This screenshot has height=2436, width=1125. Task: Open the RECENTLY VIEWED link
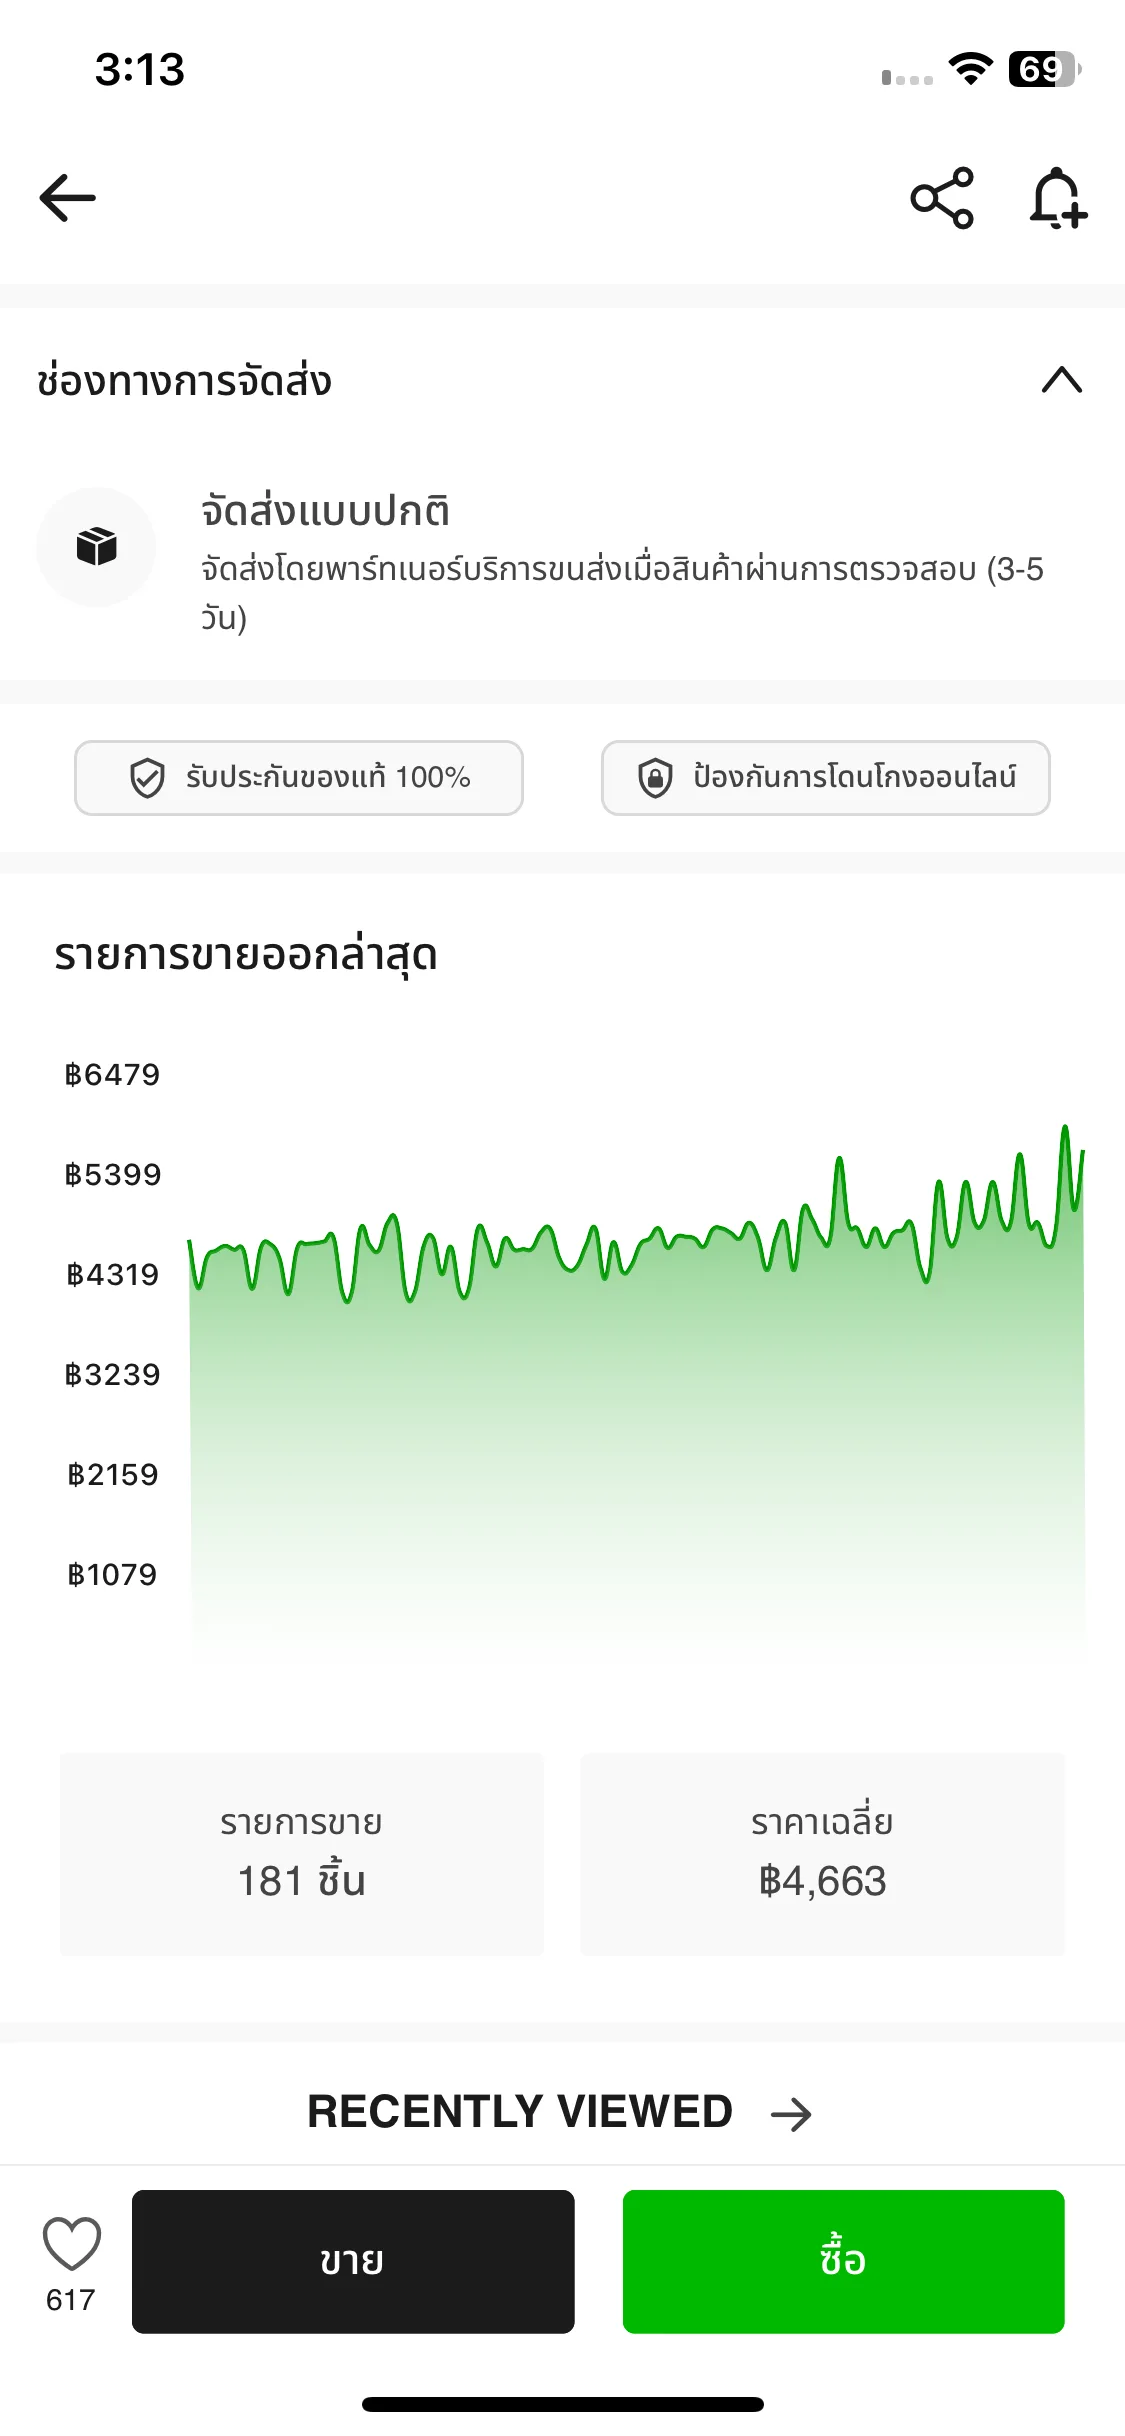(x=520, y=2112)
